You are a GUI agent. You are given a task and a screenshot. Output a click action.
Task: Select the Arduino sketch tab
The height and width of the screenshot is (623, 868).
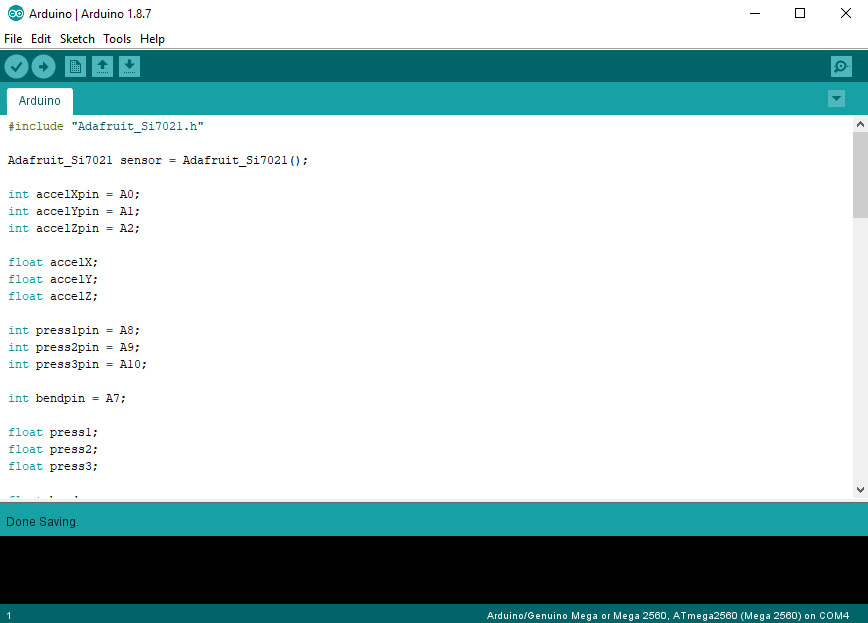(40, 101)
